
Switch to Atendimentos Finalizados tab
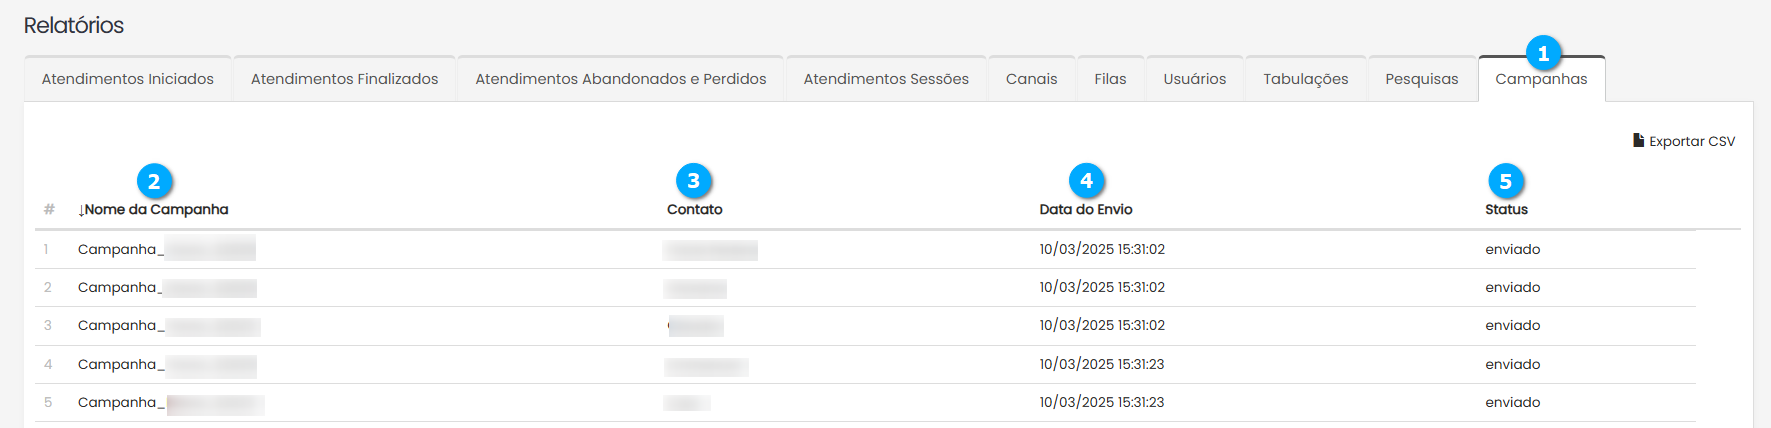344,79
